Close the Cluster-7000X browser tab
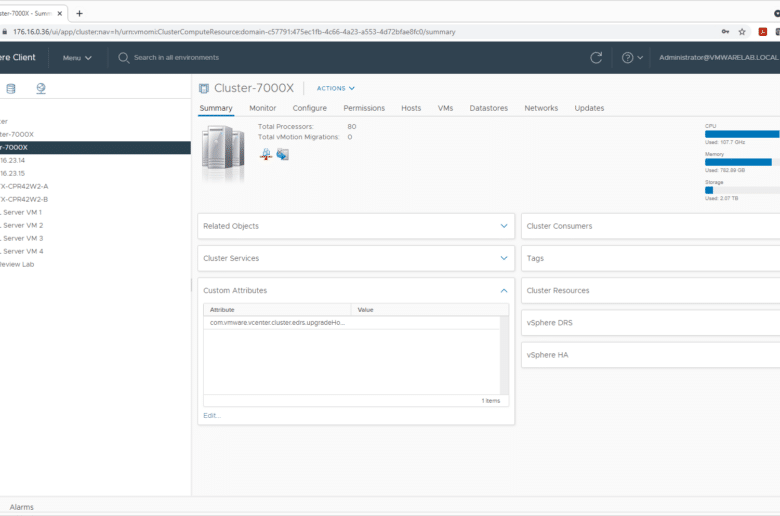 point(60,13)
